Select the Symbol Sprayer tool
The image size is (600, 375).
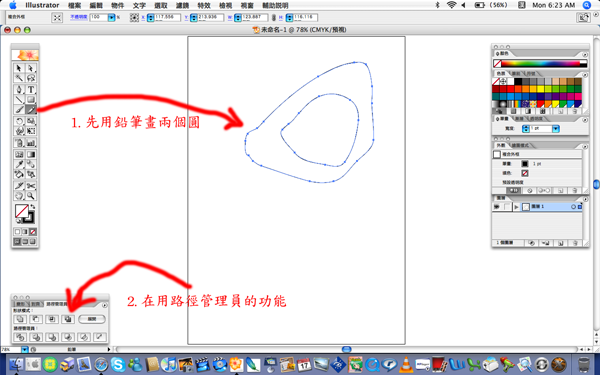[x=19, y=143]
